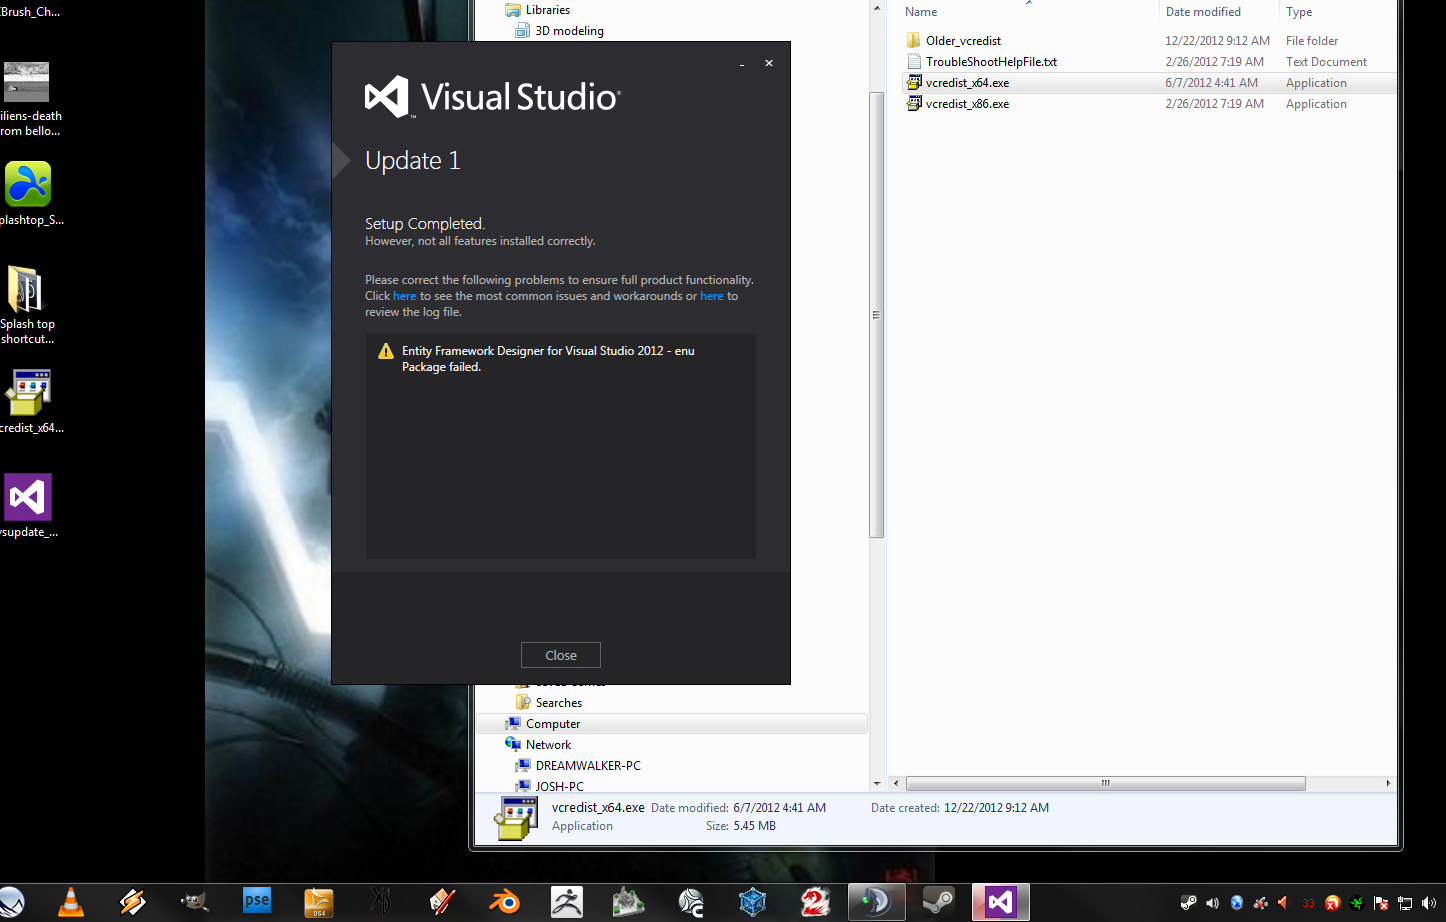
Task: Select Computer in the Explorer navigation pane
Action: 553,724
